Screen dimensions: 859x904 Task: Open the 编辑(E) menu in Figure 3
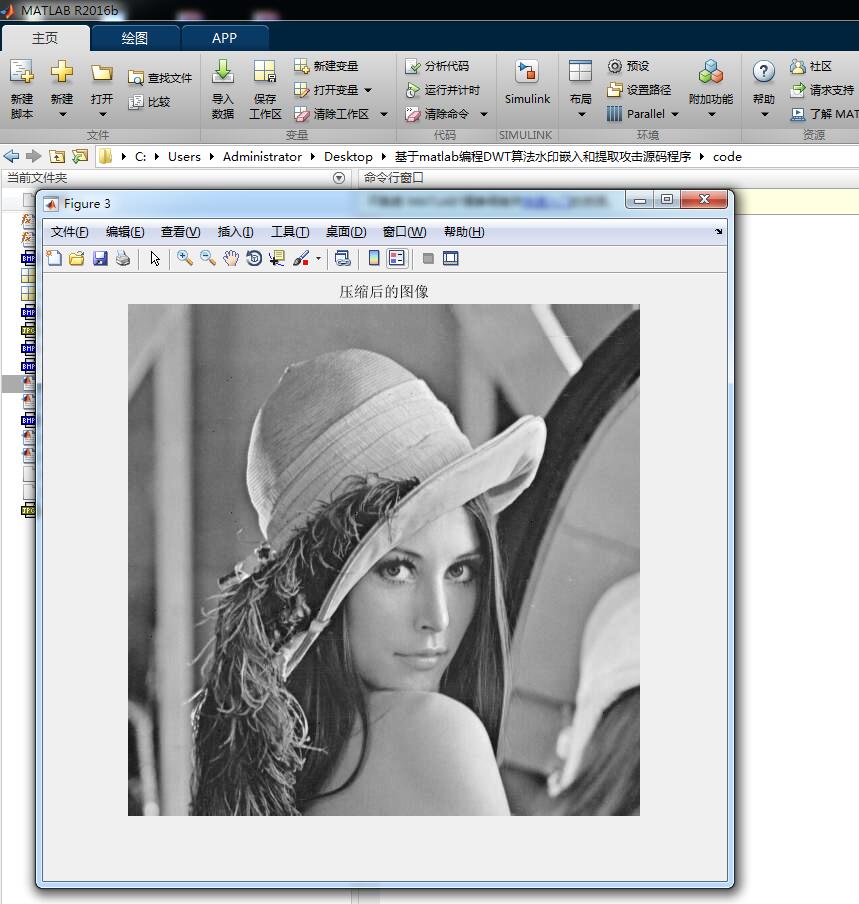pyautogui.click(x=125, y=232)
